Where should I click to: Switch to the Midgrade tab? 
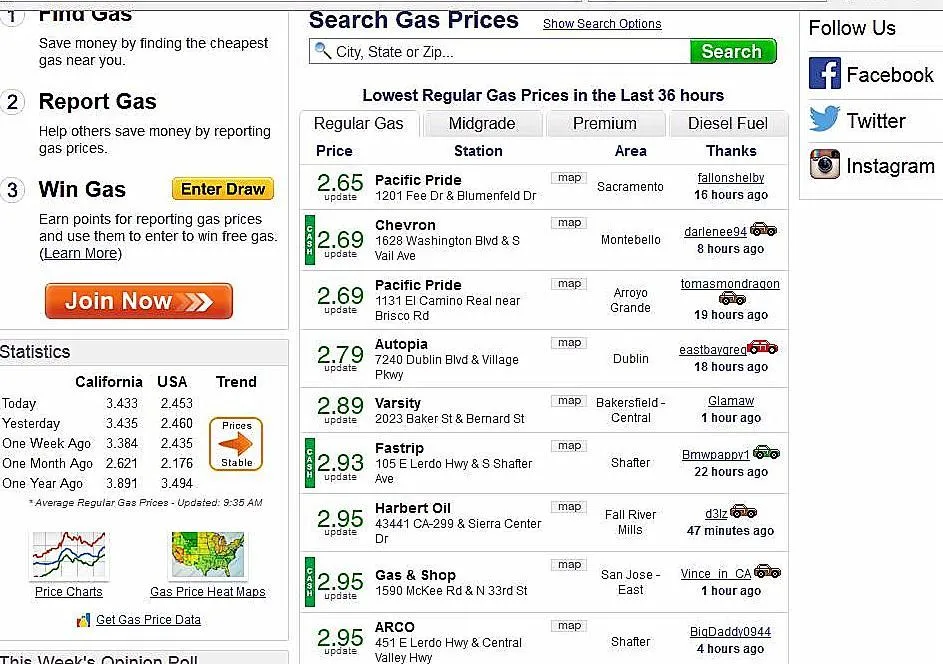[483, 124]
